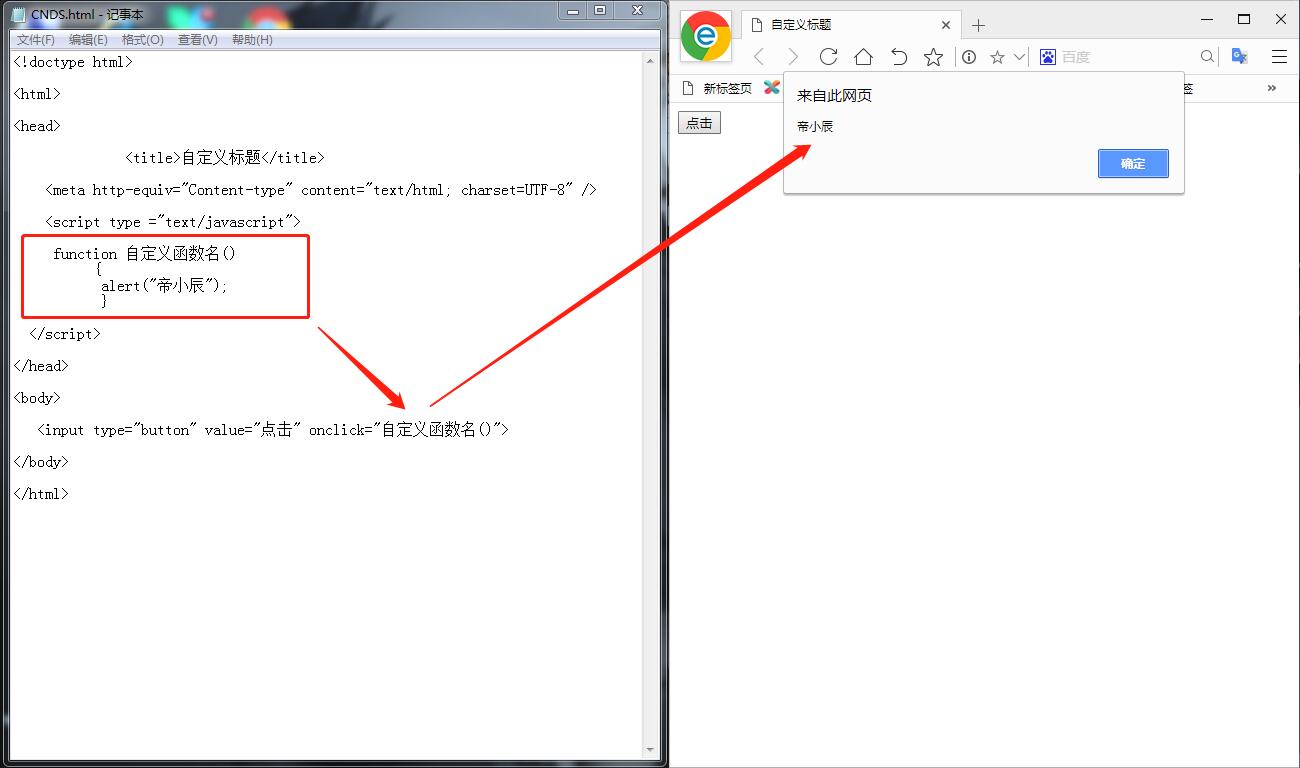
Task: Click the browser refresh icon
Action: click(x=828, y=57)
